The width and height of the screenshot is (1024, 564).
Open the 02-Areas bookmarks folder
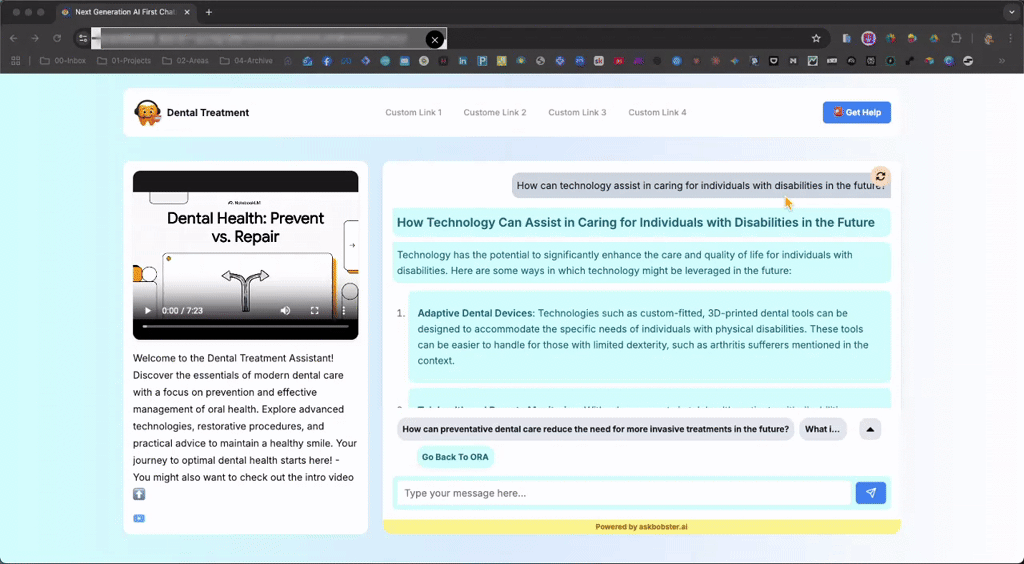click(x=185, y=61)
